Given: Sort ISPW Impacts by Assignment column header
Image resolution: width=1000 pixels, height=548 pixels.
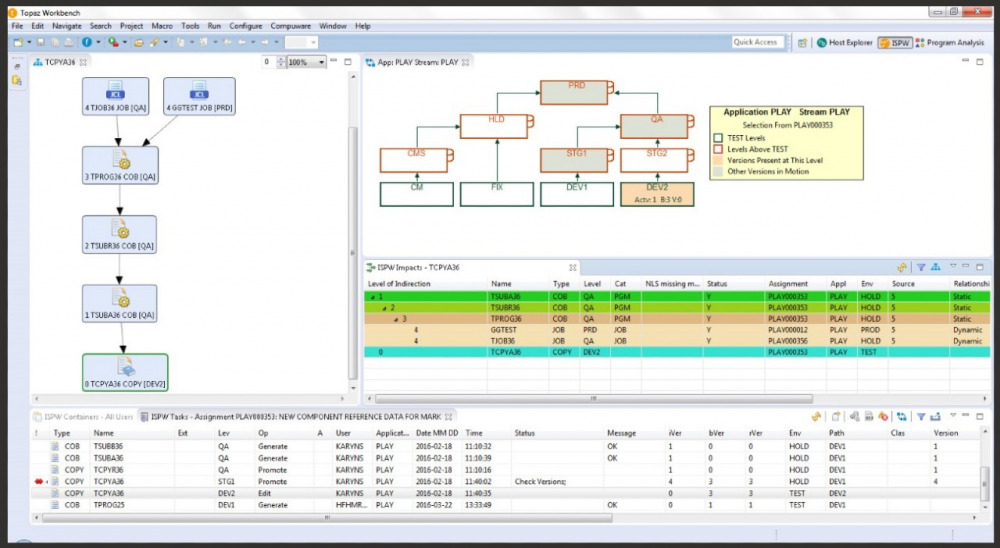Looking at the screenshot, I should click(788, 284).
